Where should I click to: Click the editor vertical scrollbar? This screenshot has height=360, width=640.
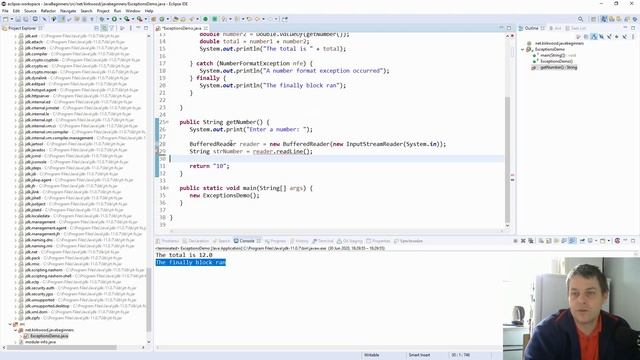(x=507, y=159)
